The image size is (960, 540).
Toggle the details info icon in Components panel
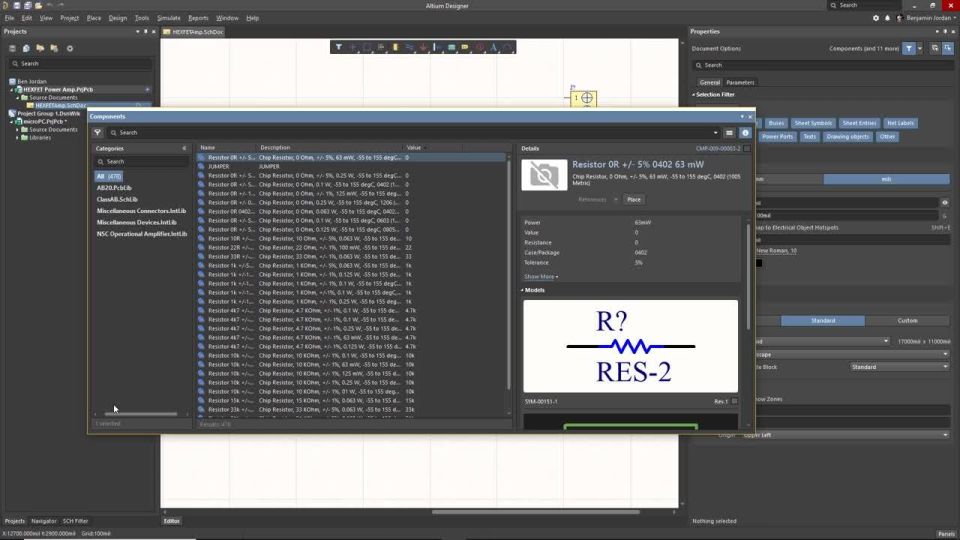pyautogui.click(x=745, y=133)
